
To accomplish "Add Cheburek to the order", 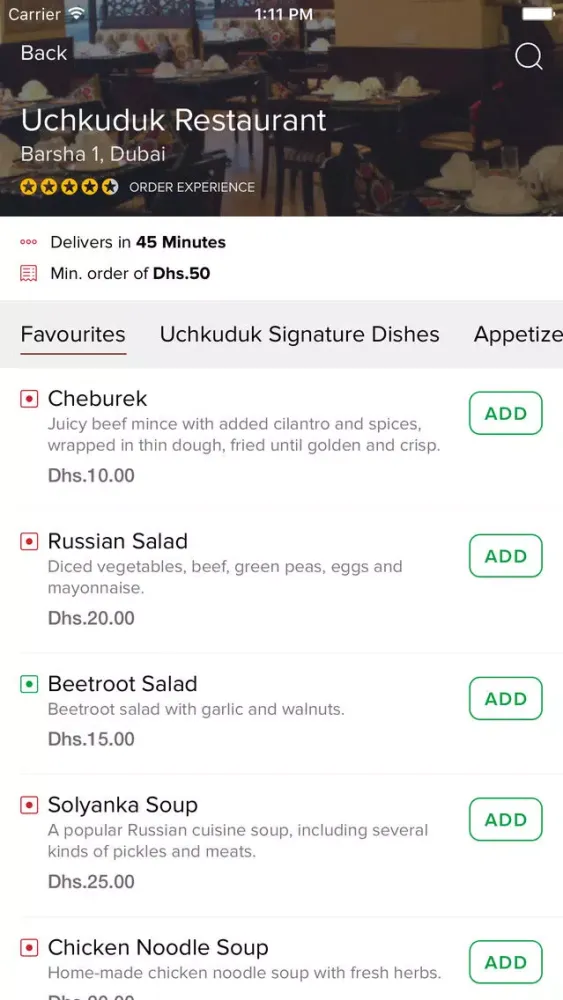I will 506,413.
